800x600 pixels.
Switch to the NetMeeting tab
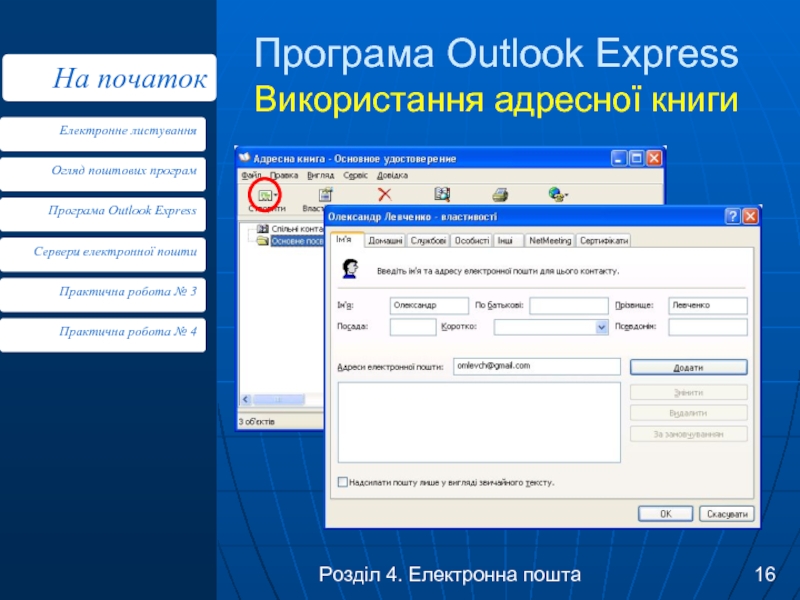point(550,240)
